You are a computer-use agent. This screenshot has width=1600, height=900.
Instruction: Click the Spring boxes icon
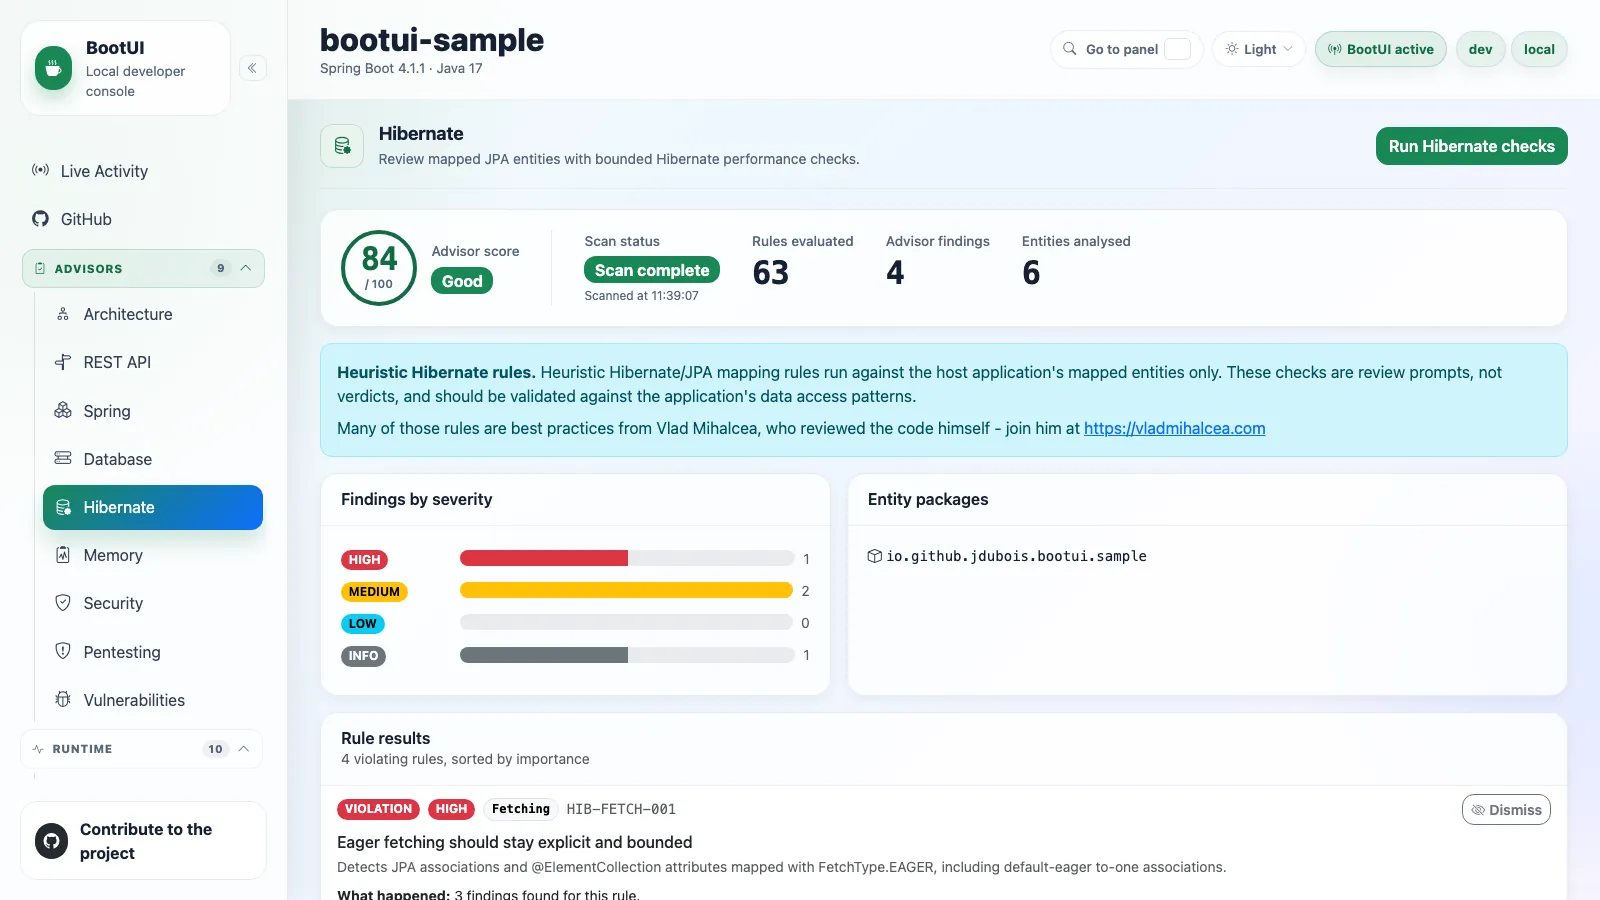click(63, 410)
